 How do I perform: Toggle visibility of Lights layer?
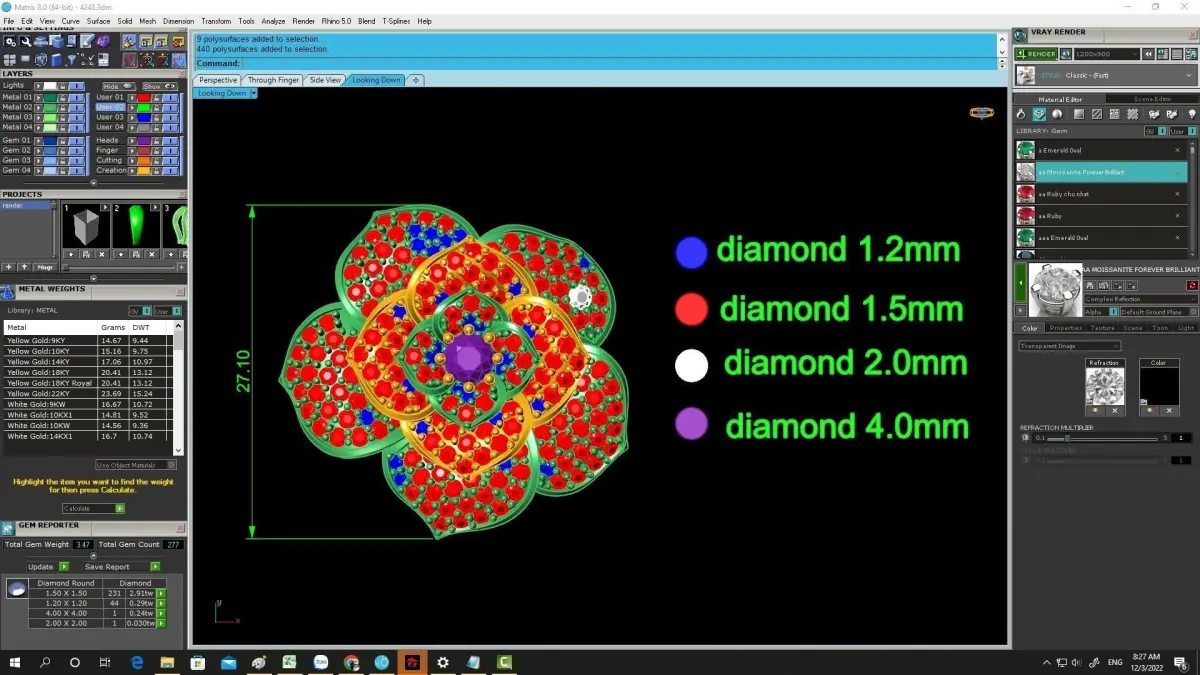click(x=76, y=86)
